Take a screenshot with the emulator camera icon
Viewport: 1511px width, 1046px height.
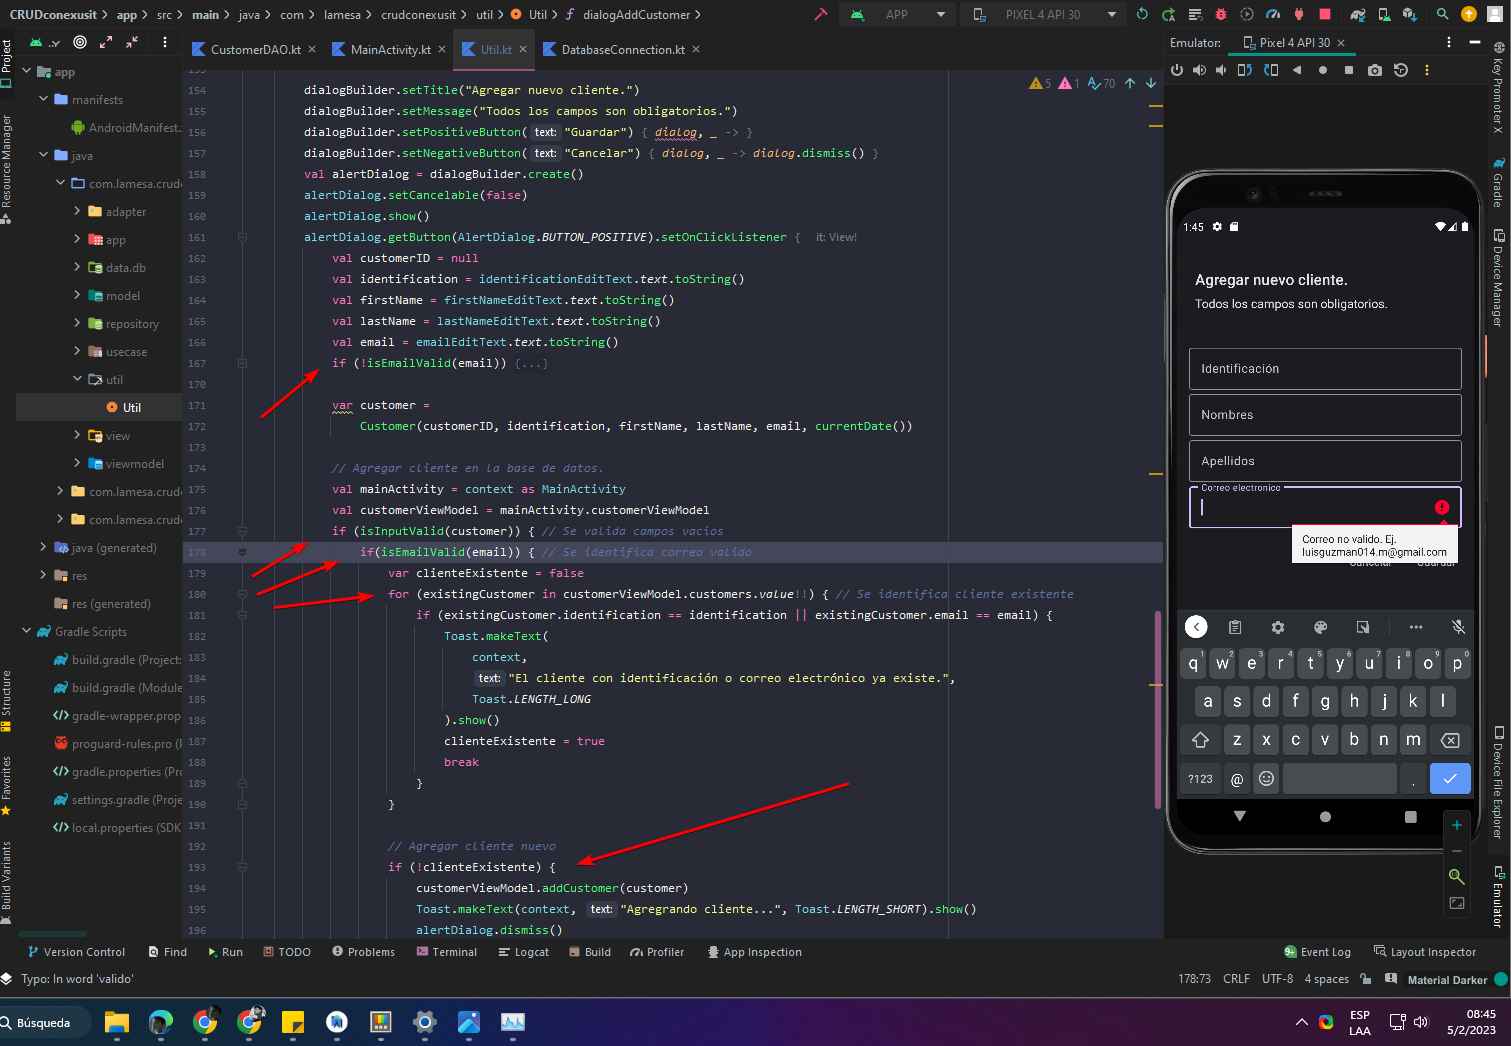click(x=1375, y=70)
